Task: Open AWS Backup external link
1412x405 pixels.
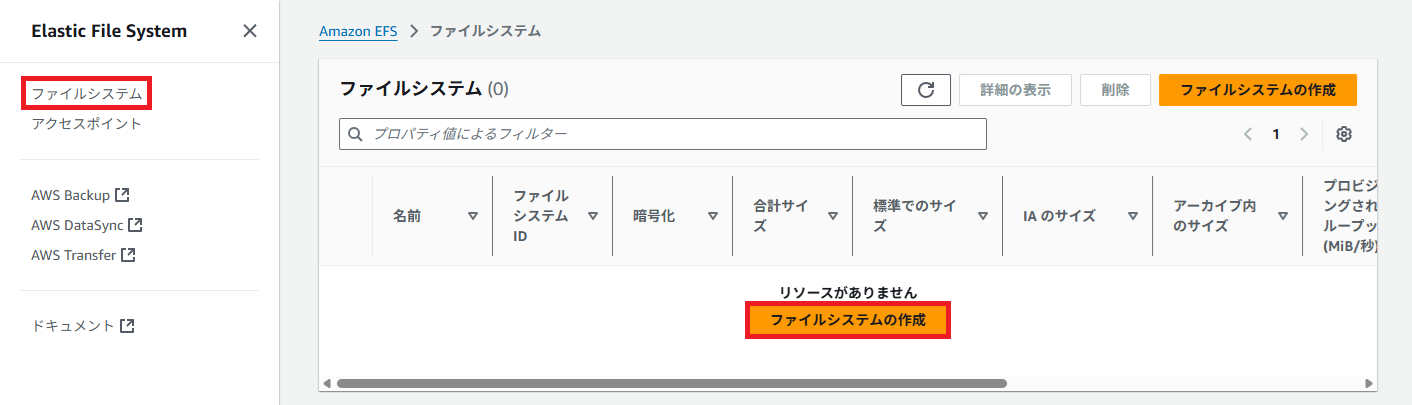Action: pos(80,195)
